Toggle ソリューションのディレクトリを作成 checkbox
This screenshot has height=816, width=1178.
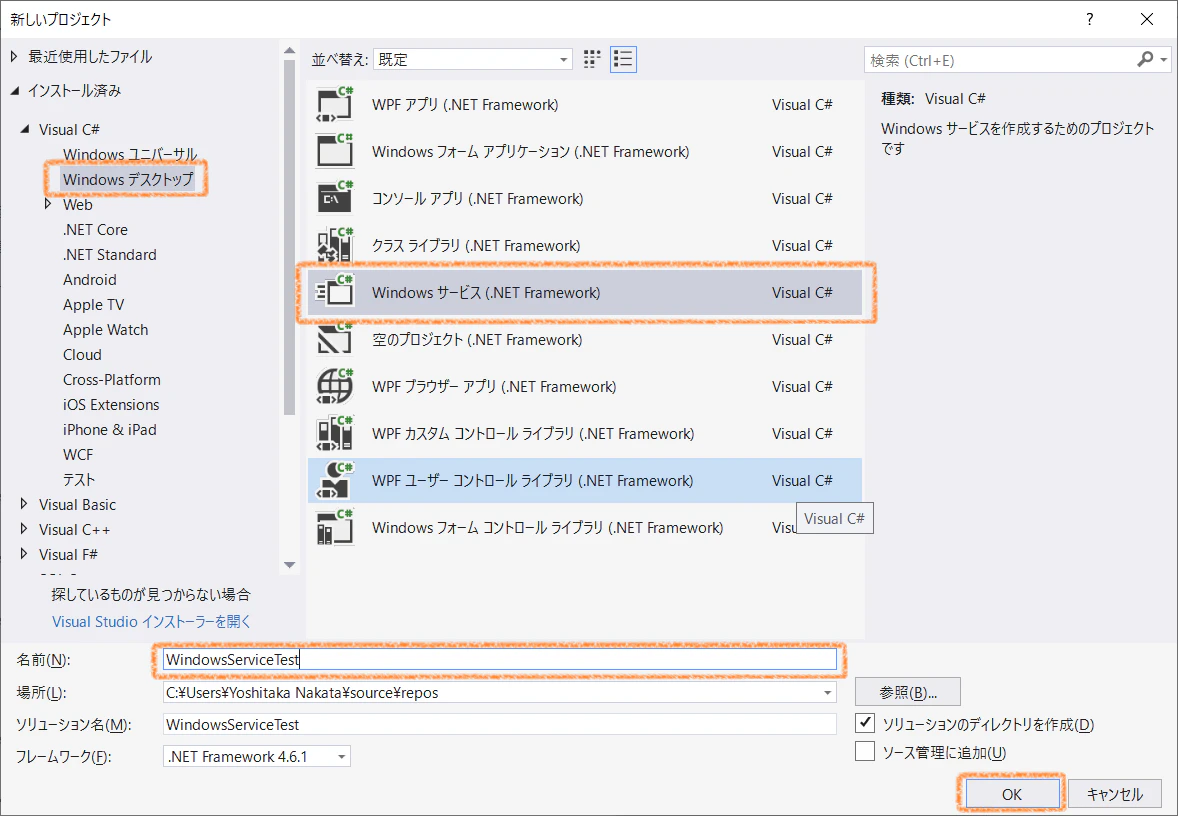tap(865, 724)
